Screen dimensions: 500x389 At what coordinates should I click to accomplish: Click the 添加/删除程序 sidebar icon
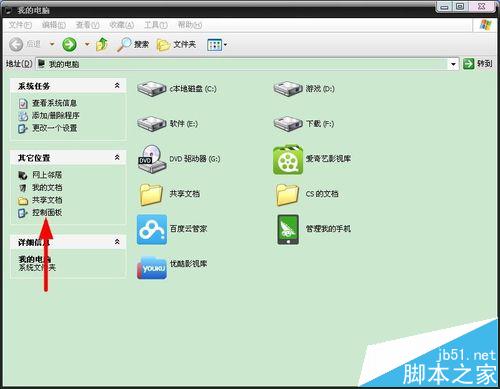click(x=23, y=116)
